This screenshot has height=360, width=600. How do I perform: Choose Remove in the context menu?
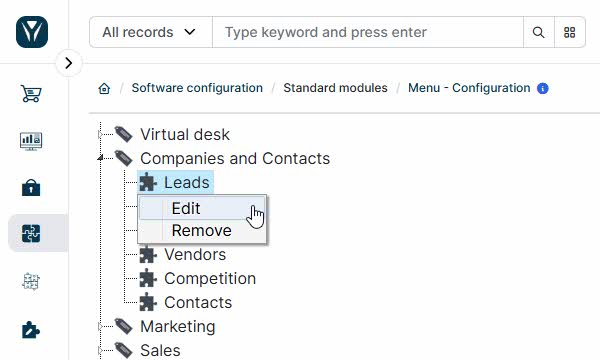pos(202,231)
